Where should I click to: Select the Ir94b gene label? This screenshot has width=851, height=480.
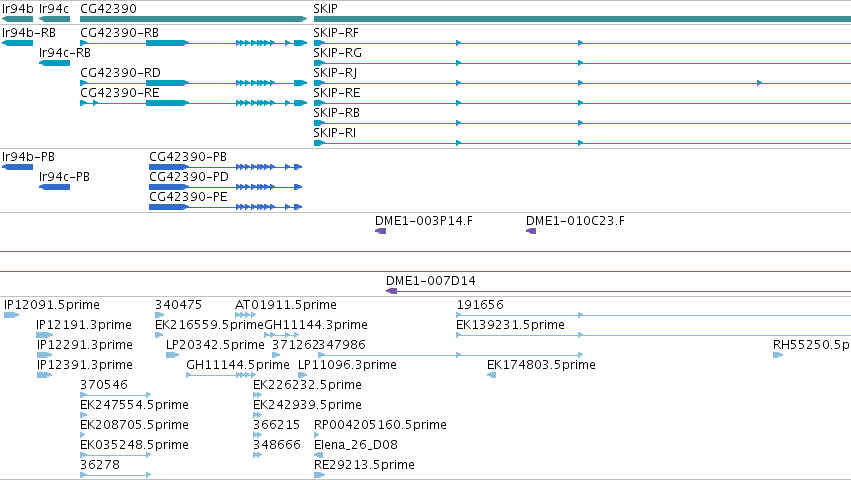(x=18, y=9)
